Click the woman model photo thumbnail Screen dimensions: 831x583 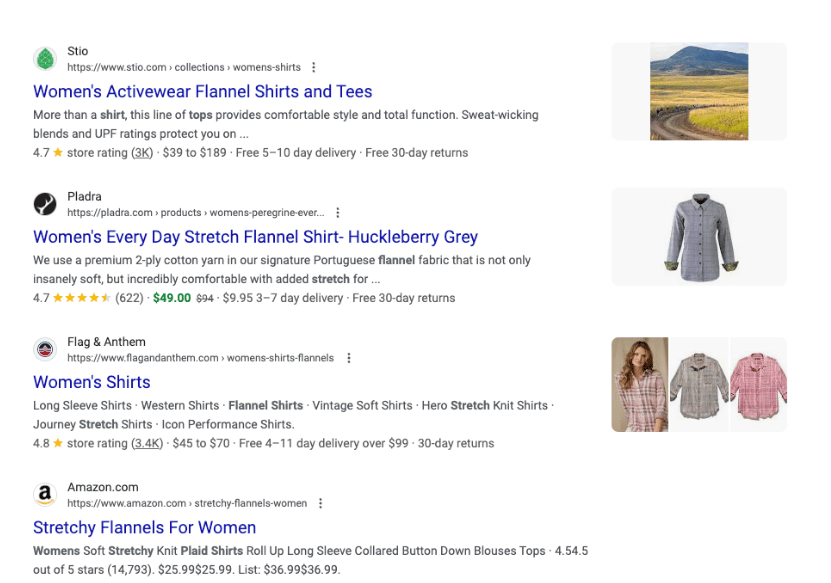(x=639, y=384)
